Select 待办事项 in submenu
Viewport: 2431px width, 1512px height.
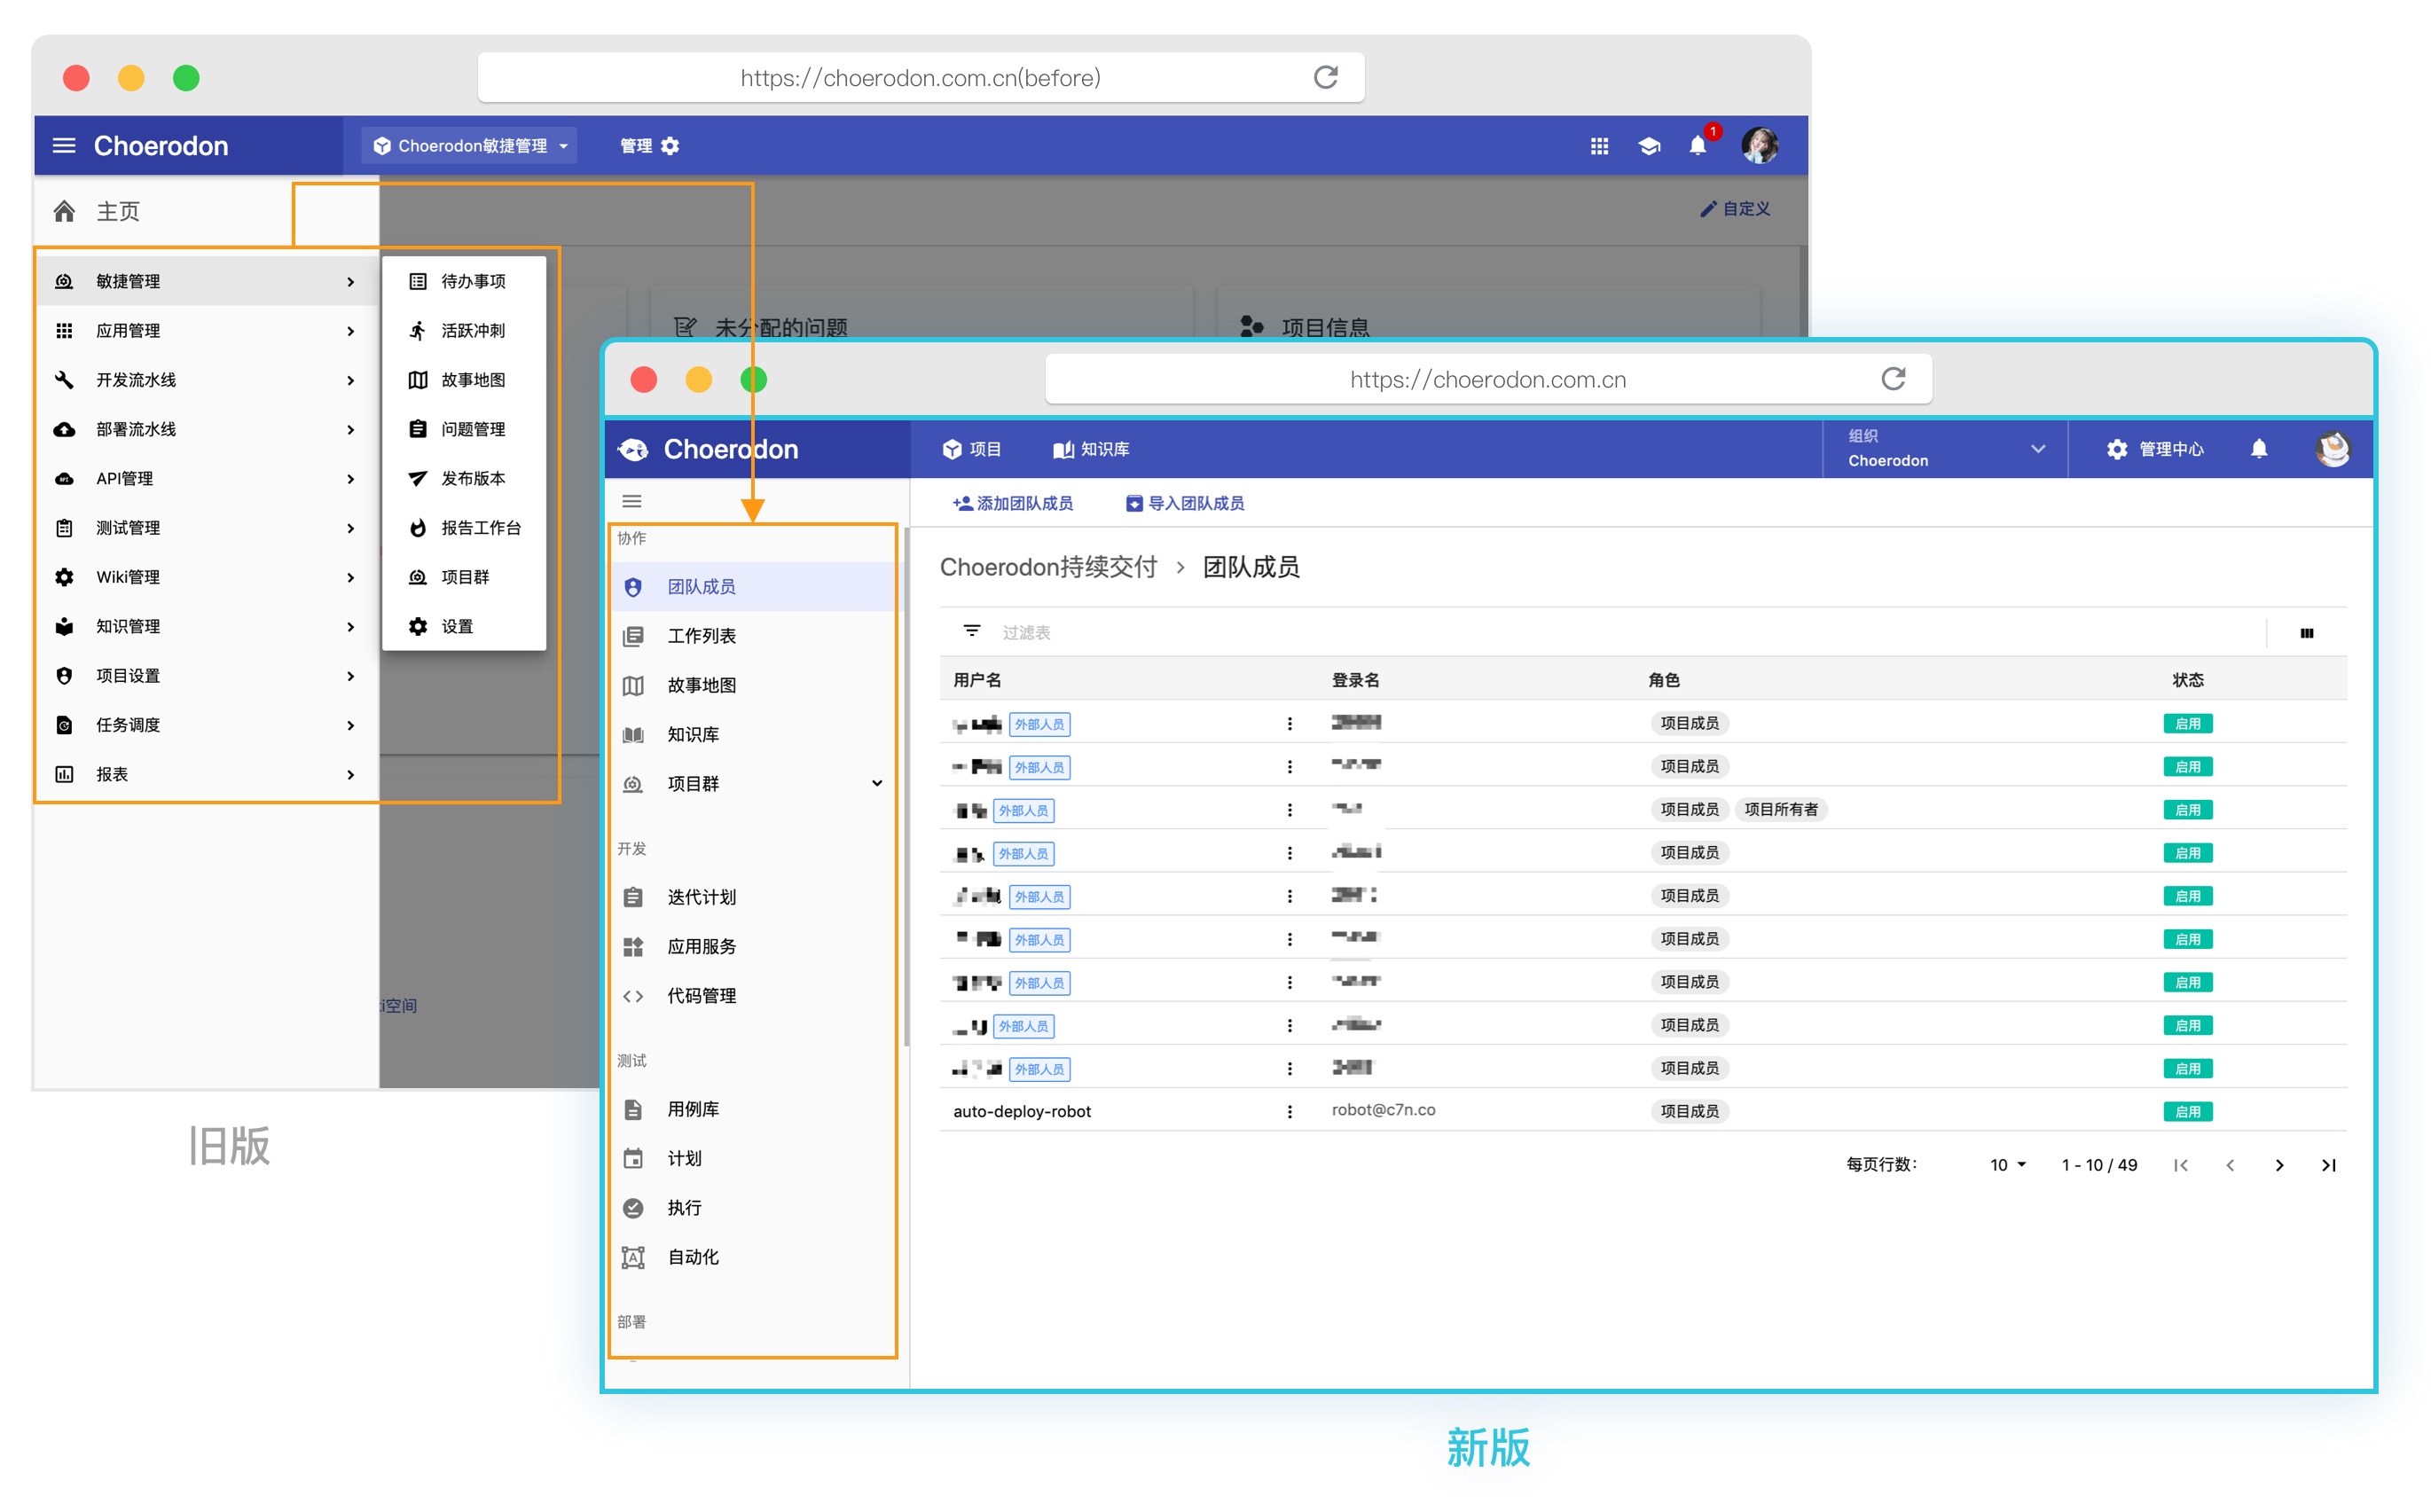click(464, 282)
